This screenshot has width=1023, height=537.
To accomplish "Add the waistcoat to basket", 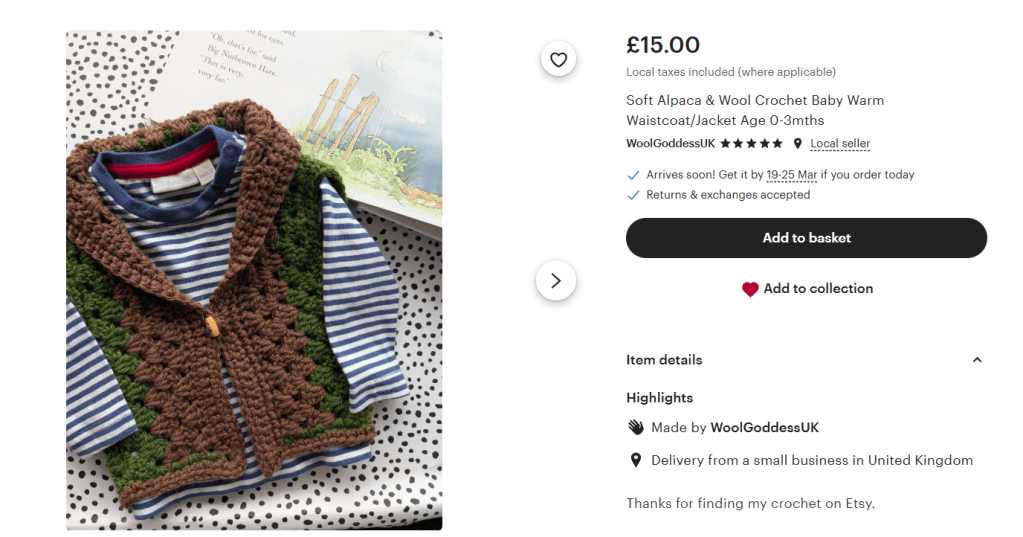I will pos(806,238).
